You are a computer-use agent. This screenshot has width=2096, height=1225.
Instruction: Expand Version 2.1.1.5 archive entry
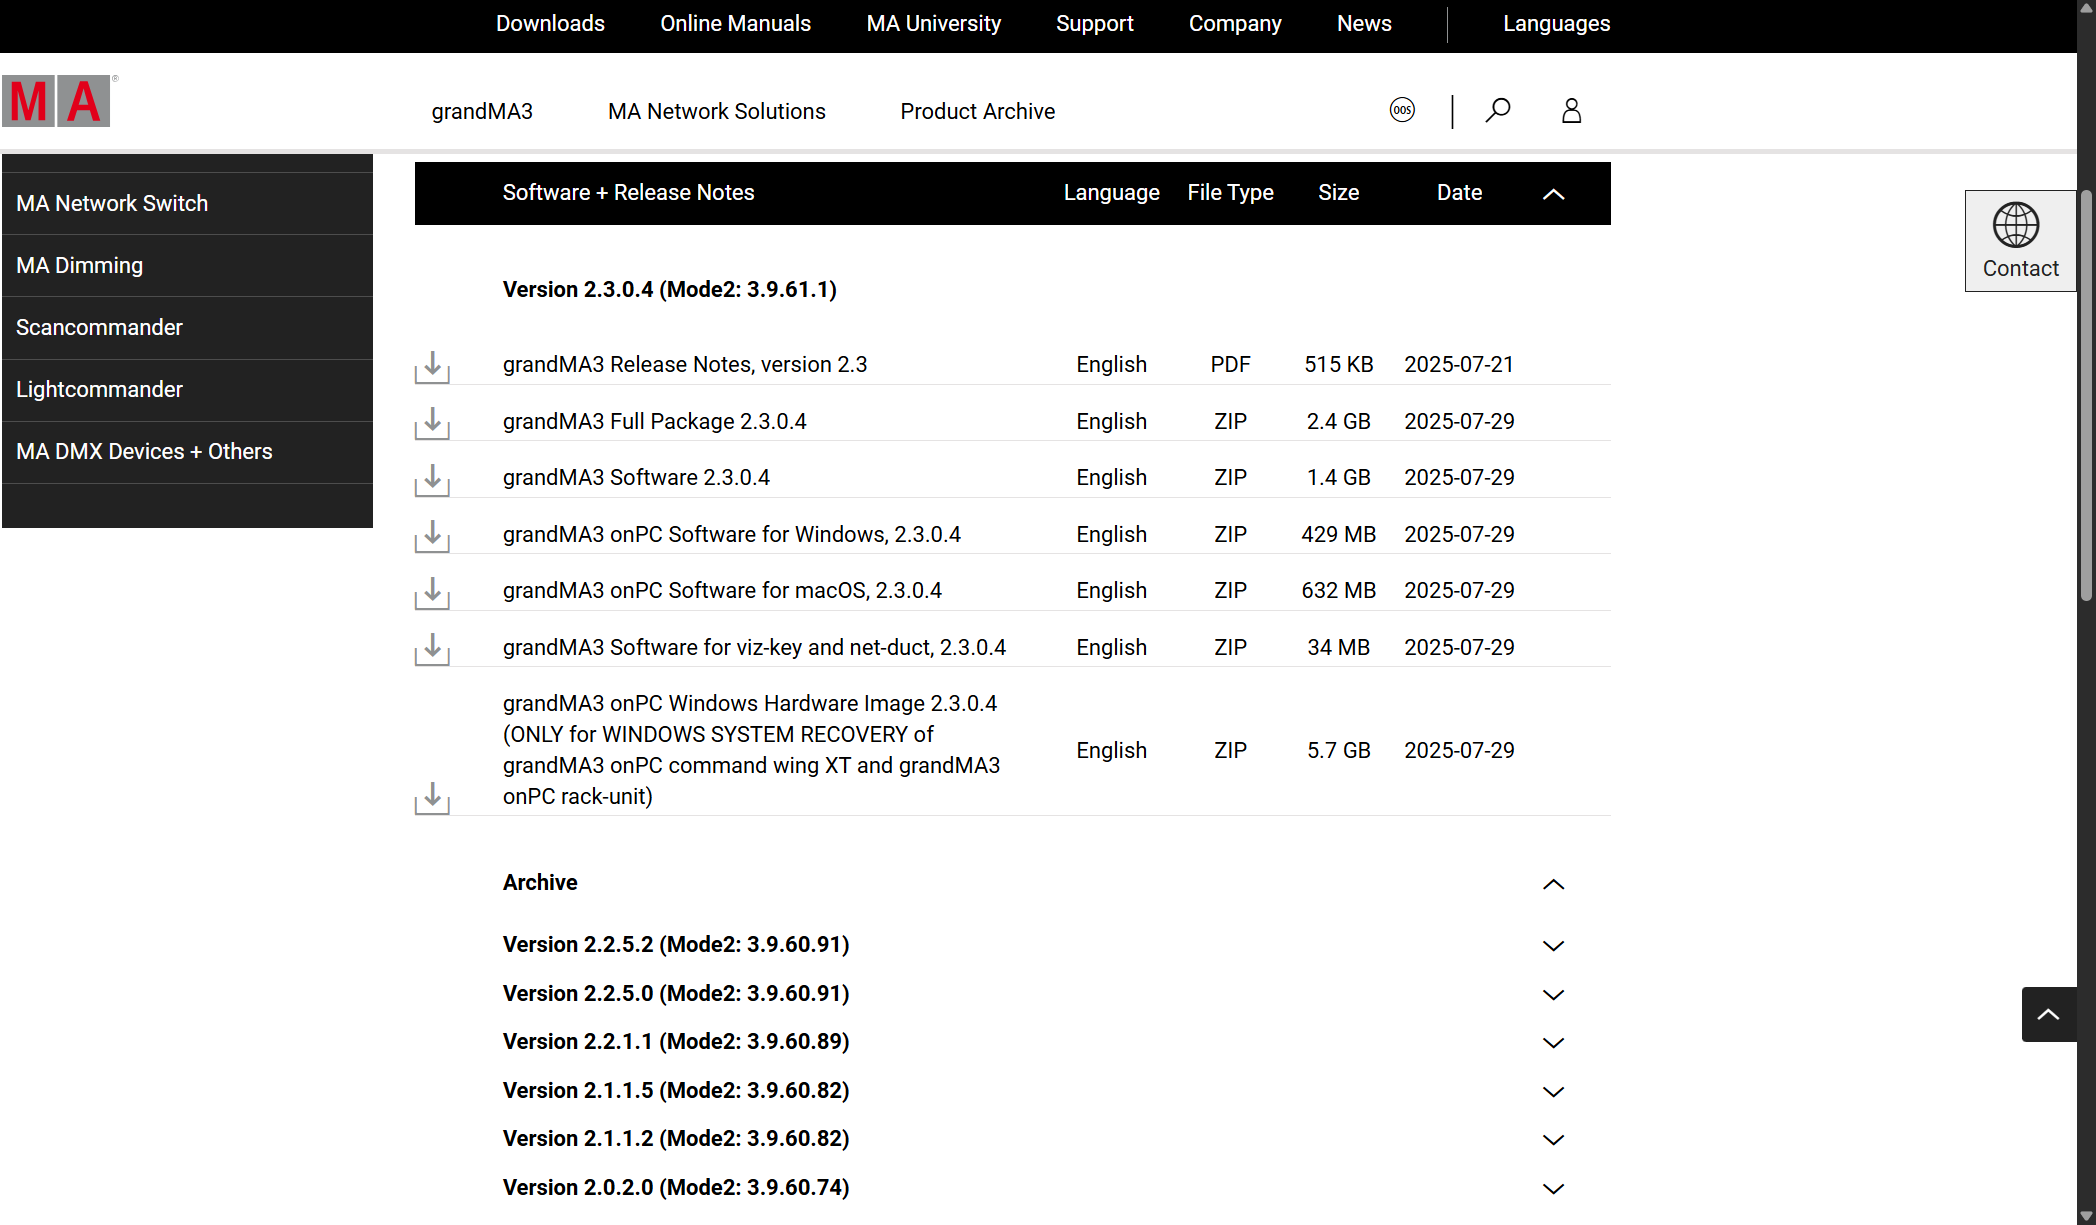pyautogui.click(x=1553, y=1092)
